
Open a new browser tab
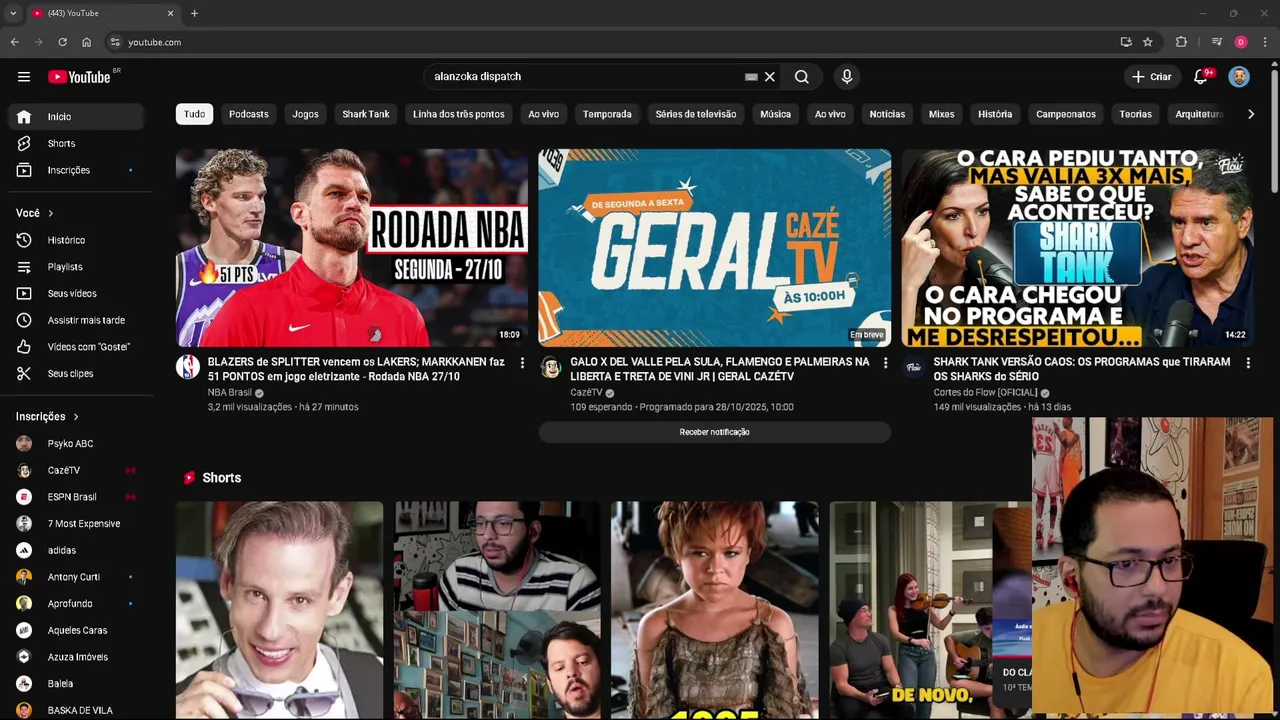pos(194,13)
